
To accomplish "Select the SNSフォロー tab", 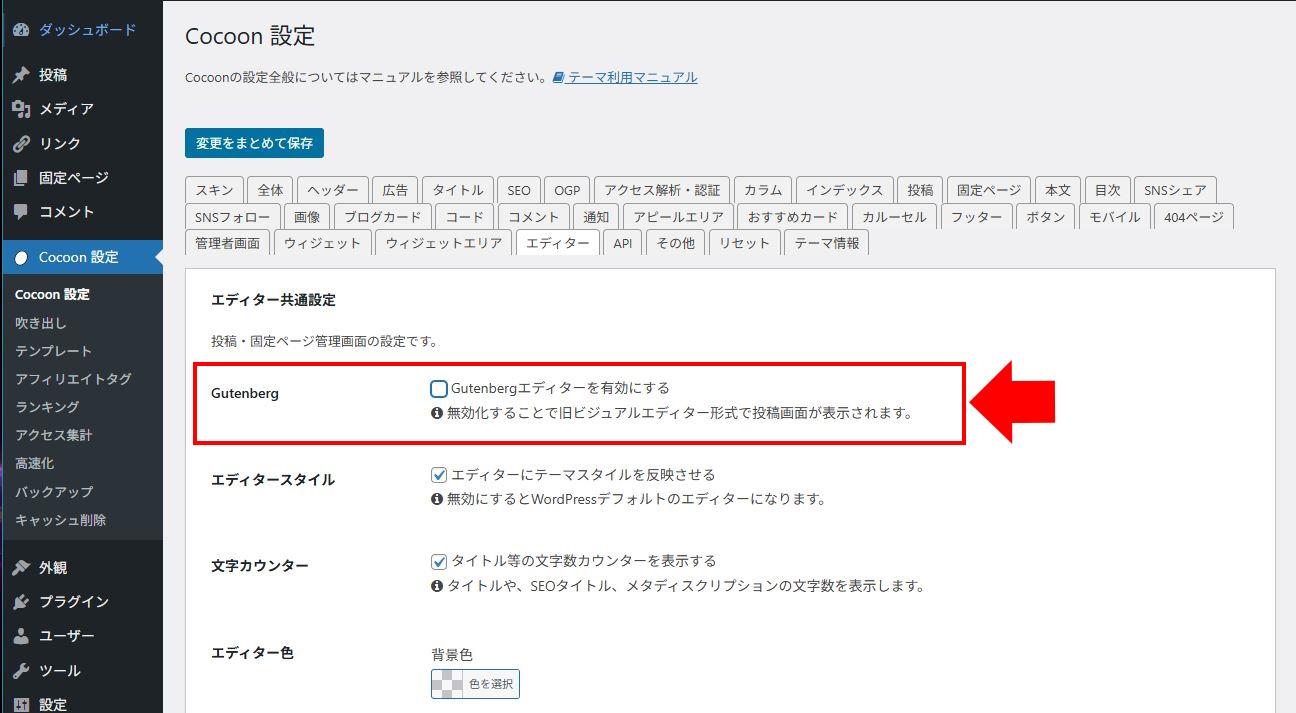I will pos(232,217).
